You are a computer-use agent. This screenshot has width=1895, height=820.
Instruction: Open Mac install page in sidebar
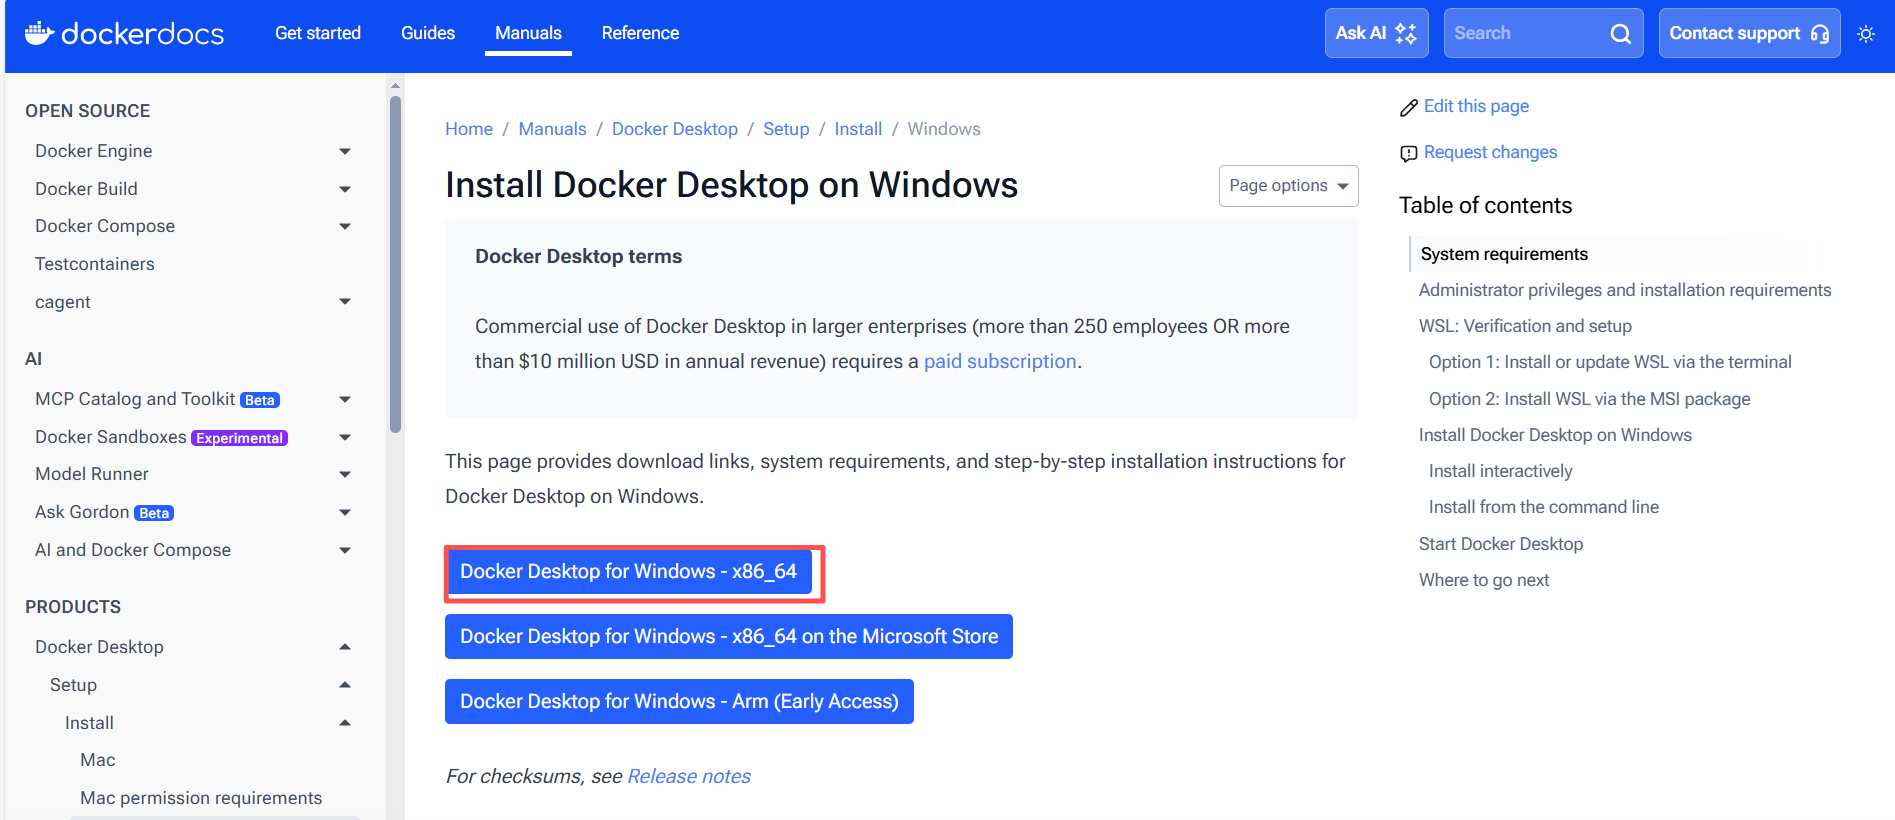[x=98, y=760]
